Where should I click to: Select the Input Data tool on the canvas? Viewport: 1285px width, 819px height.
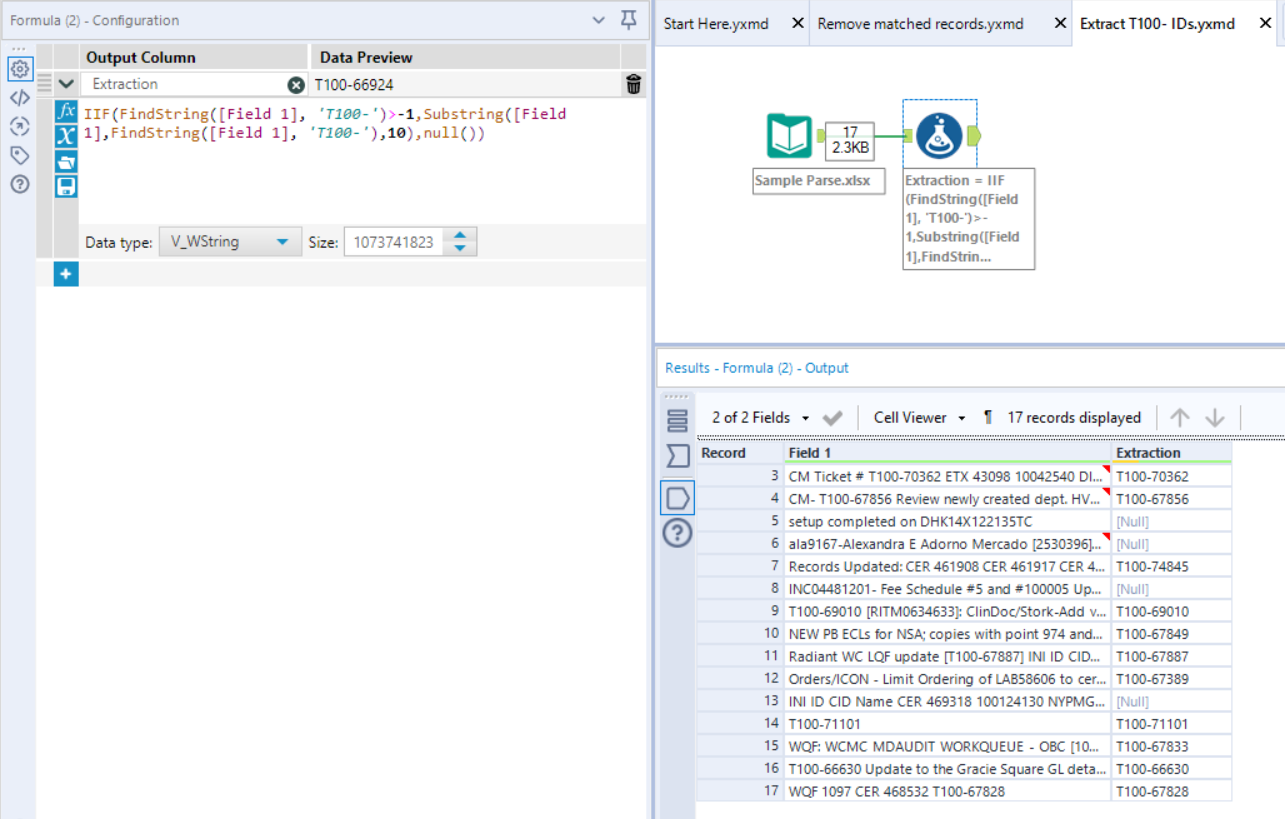click(x=790, y=135)
